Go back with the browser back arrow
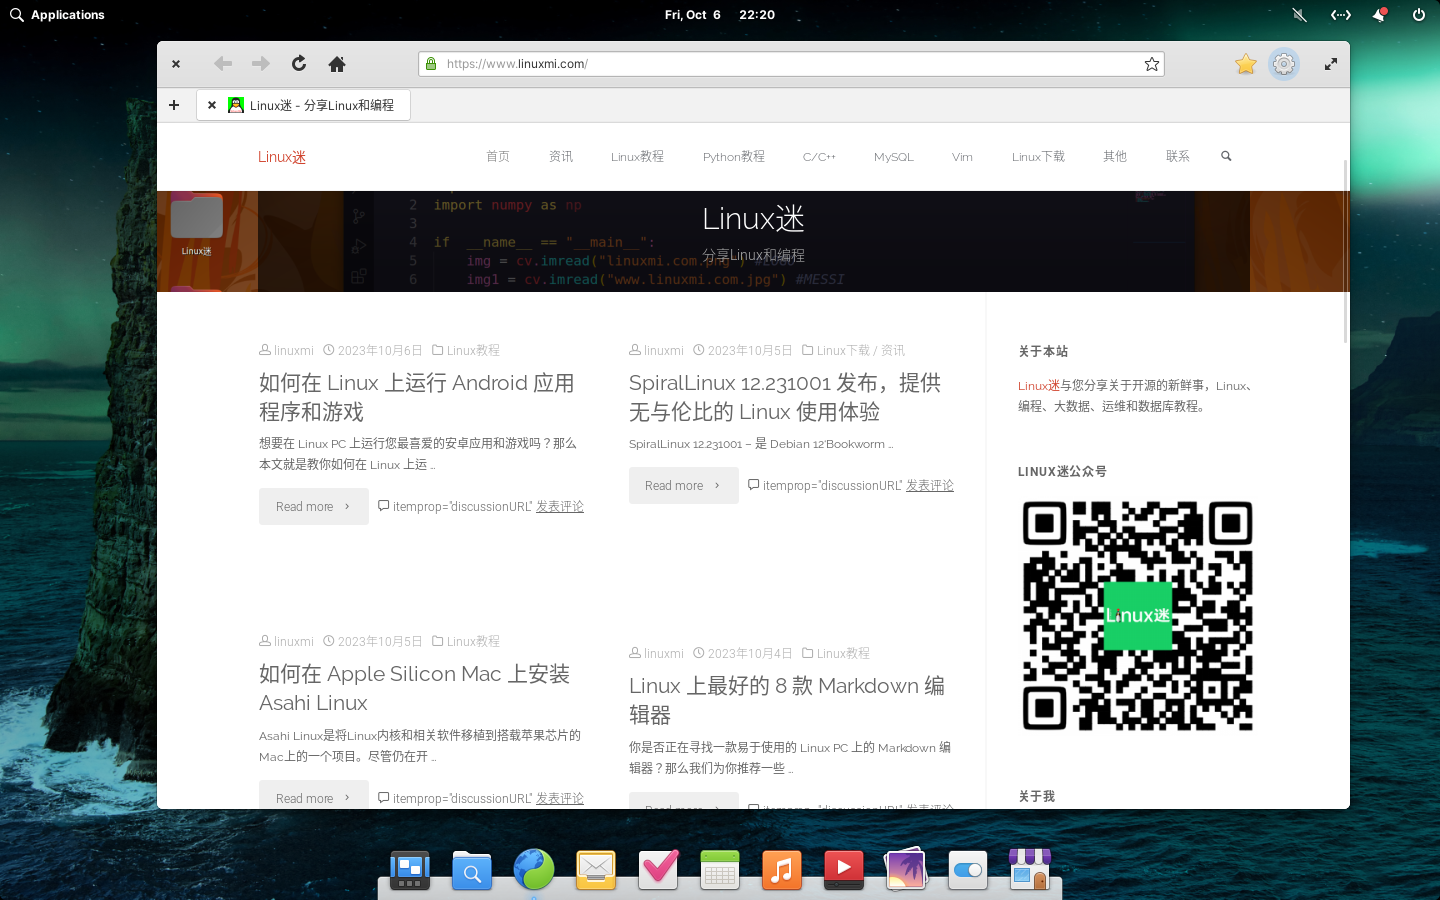 click(x=223, y=64)
